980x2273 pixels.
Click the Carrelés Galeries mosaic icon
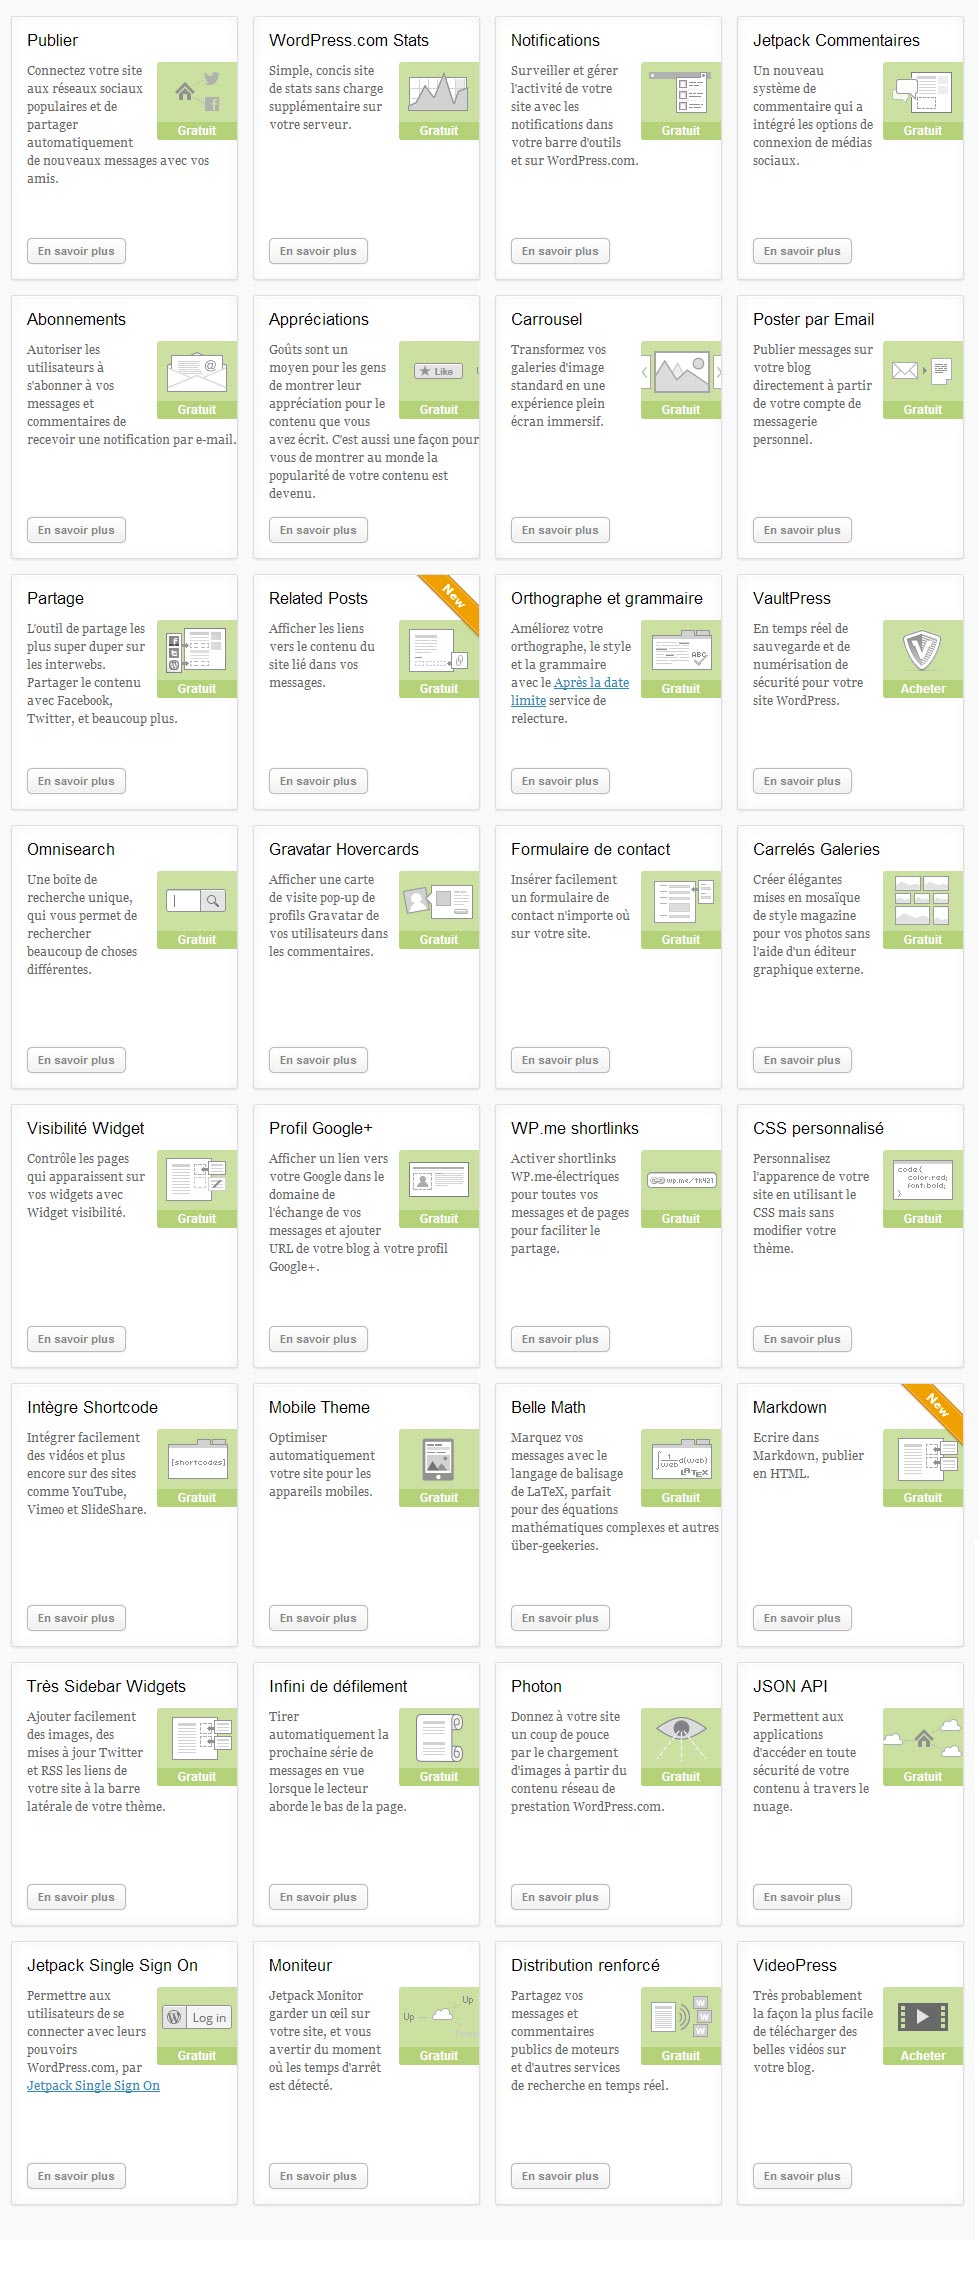coord(923,901)
